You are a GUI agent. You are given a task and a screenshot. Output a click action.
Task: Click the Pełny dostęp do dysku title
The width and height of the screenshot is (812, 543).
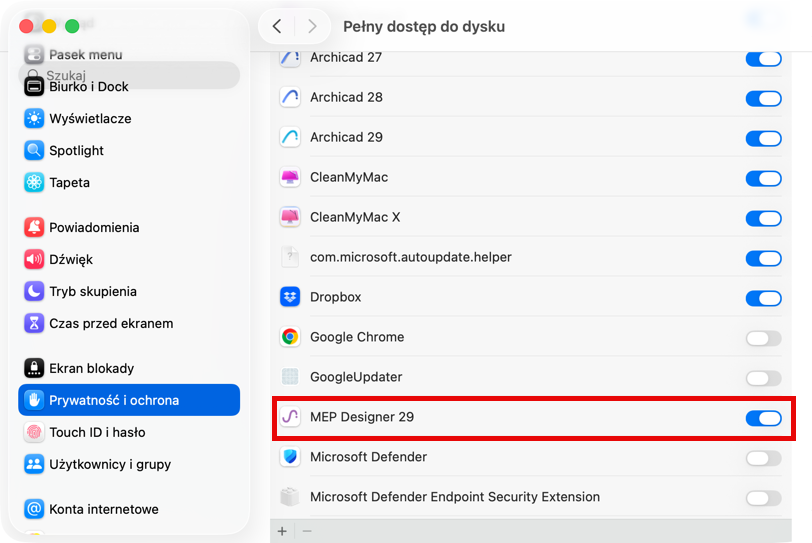[x=424, y=26]
